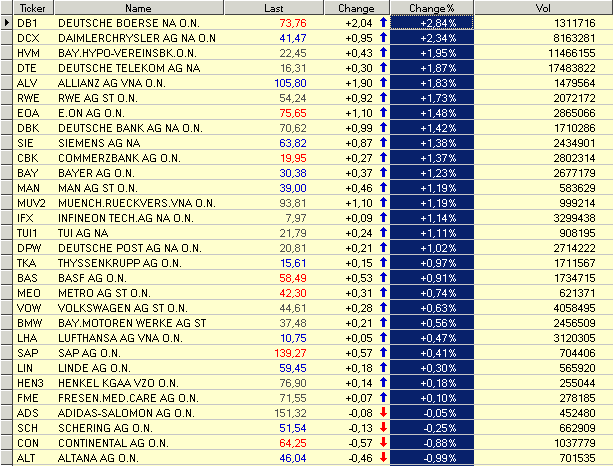
Task: Click the up arrow in TUI AG row
Action: [x=383, y=233]
